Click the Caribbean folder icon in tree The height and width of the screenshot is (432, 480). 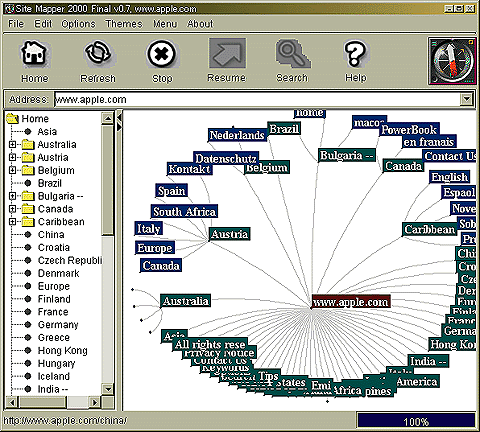coord(28,221)
